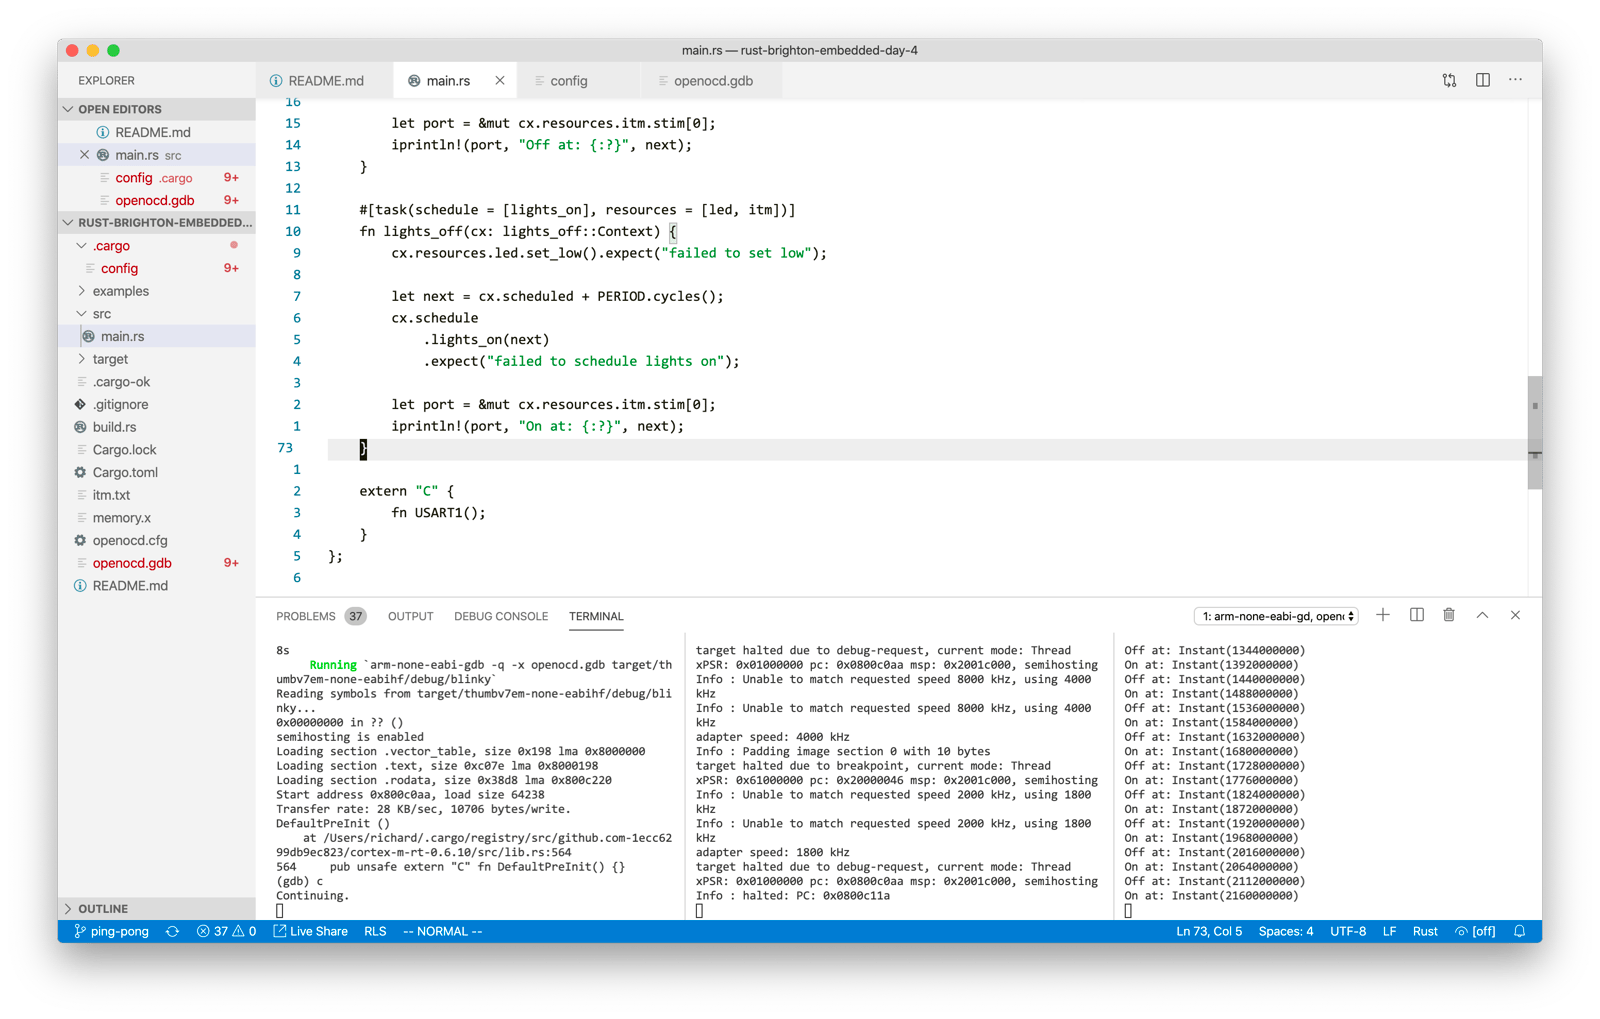Change language mode from Rust
Image resolution: width=1600 pixels, height=1019 pixels.
coord(1425,931)
